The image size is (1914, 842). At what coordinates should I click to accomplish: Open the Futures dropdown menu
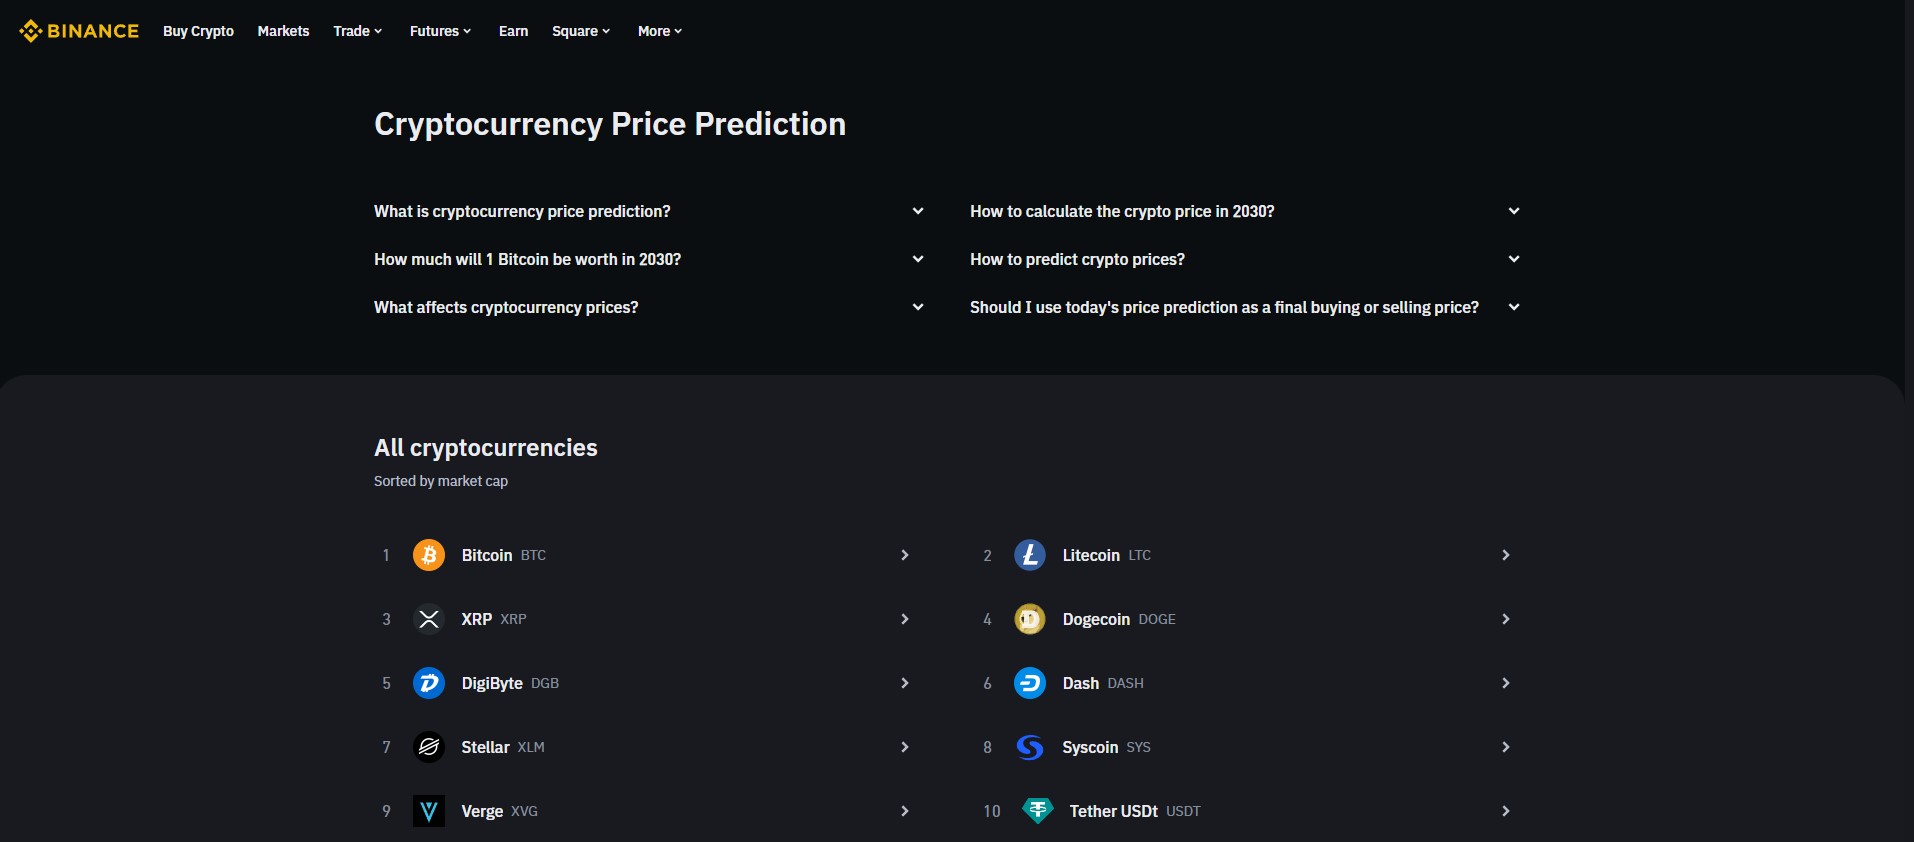coord(439,31)
